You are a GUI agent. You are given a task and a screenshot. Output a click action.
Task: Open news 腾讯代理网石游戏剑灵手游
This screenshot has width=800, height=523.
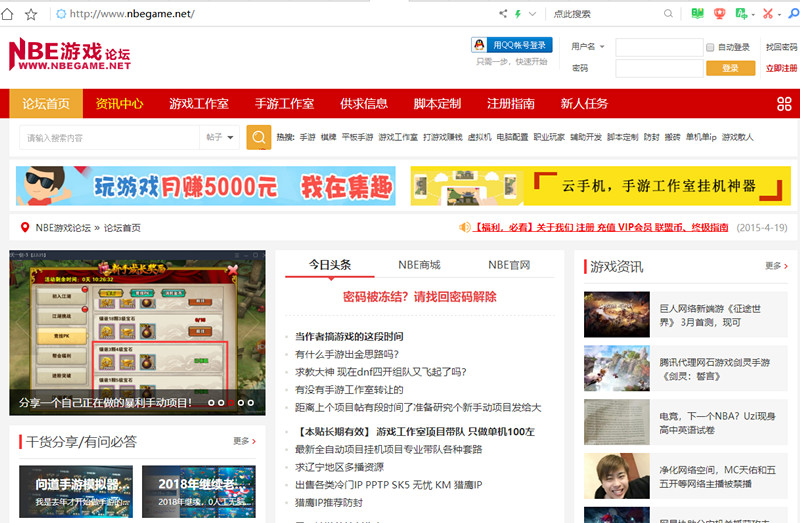pos(714,369)
